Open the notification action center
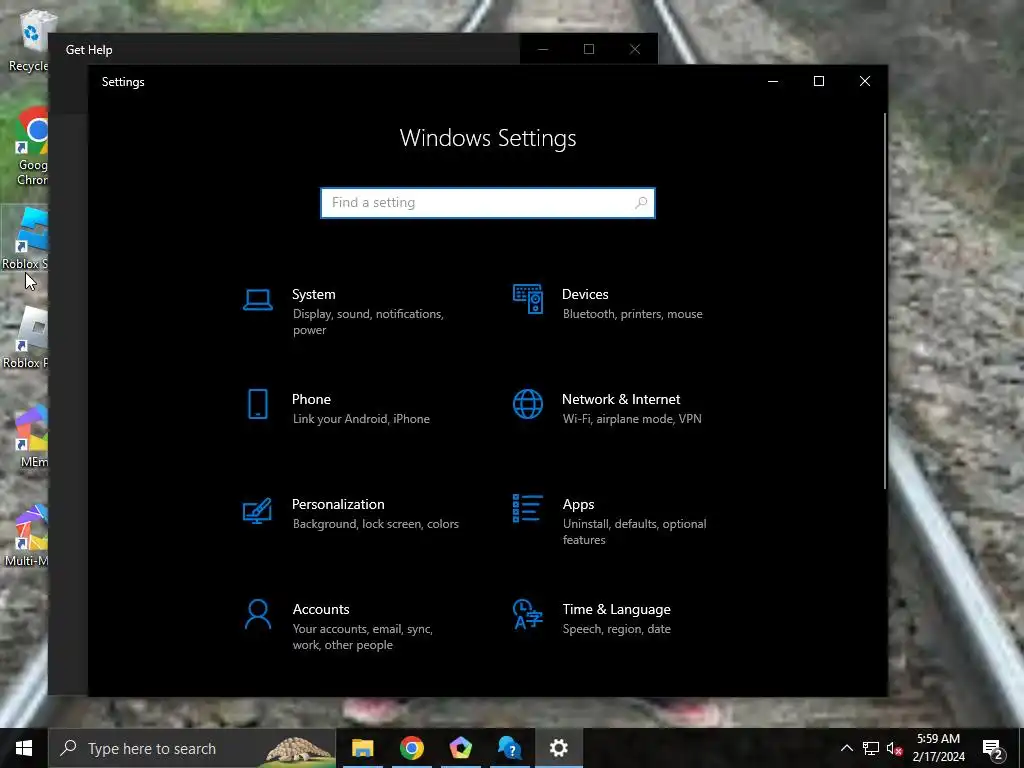This screenshot has height=768, width=1024. 993,748
